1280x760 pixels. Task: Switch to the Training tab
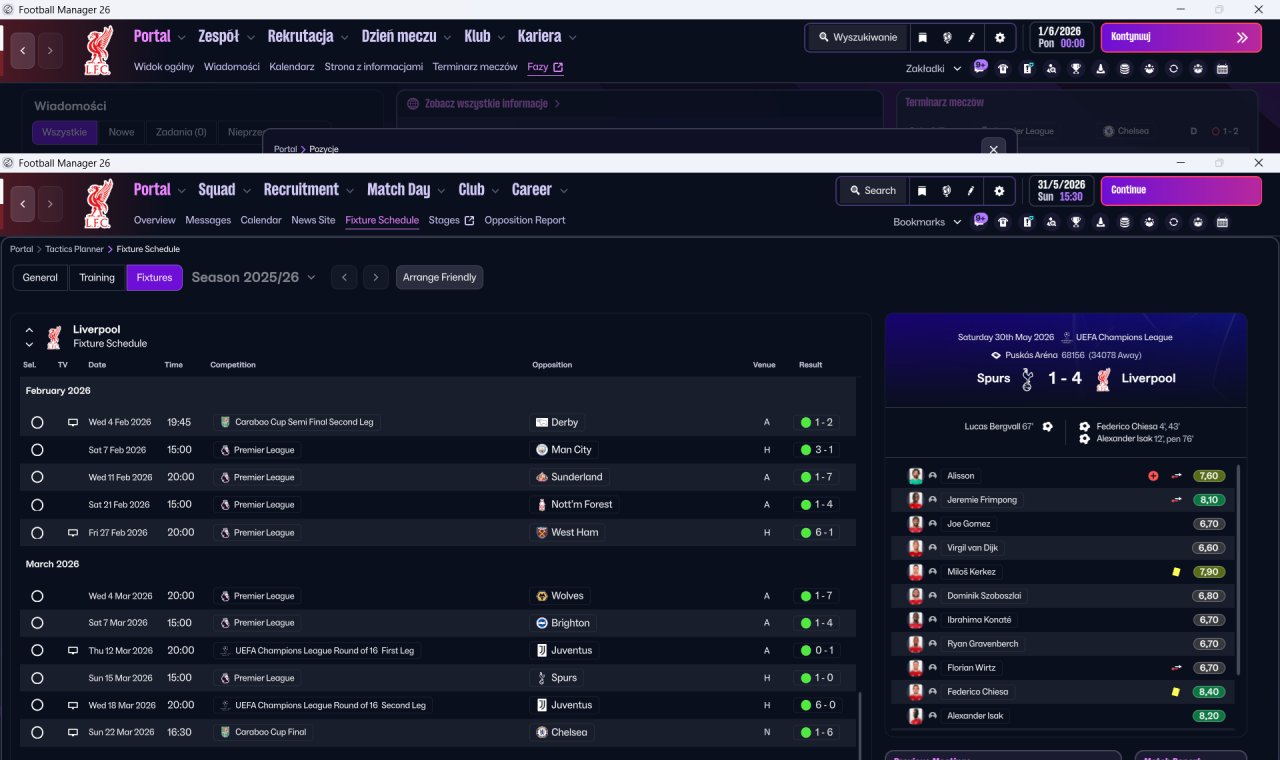click(x=97, y=278)
